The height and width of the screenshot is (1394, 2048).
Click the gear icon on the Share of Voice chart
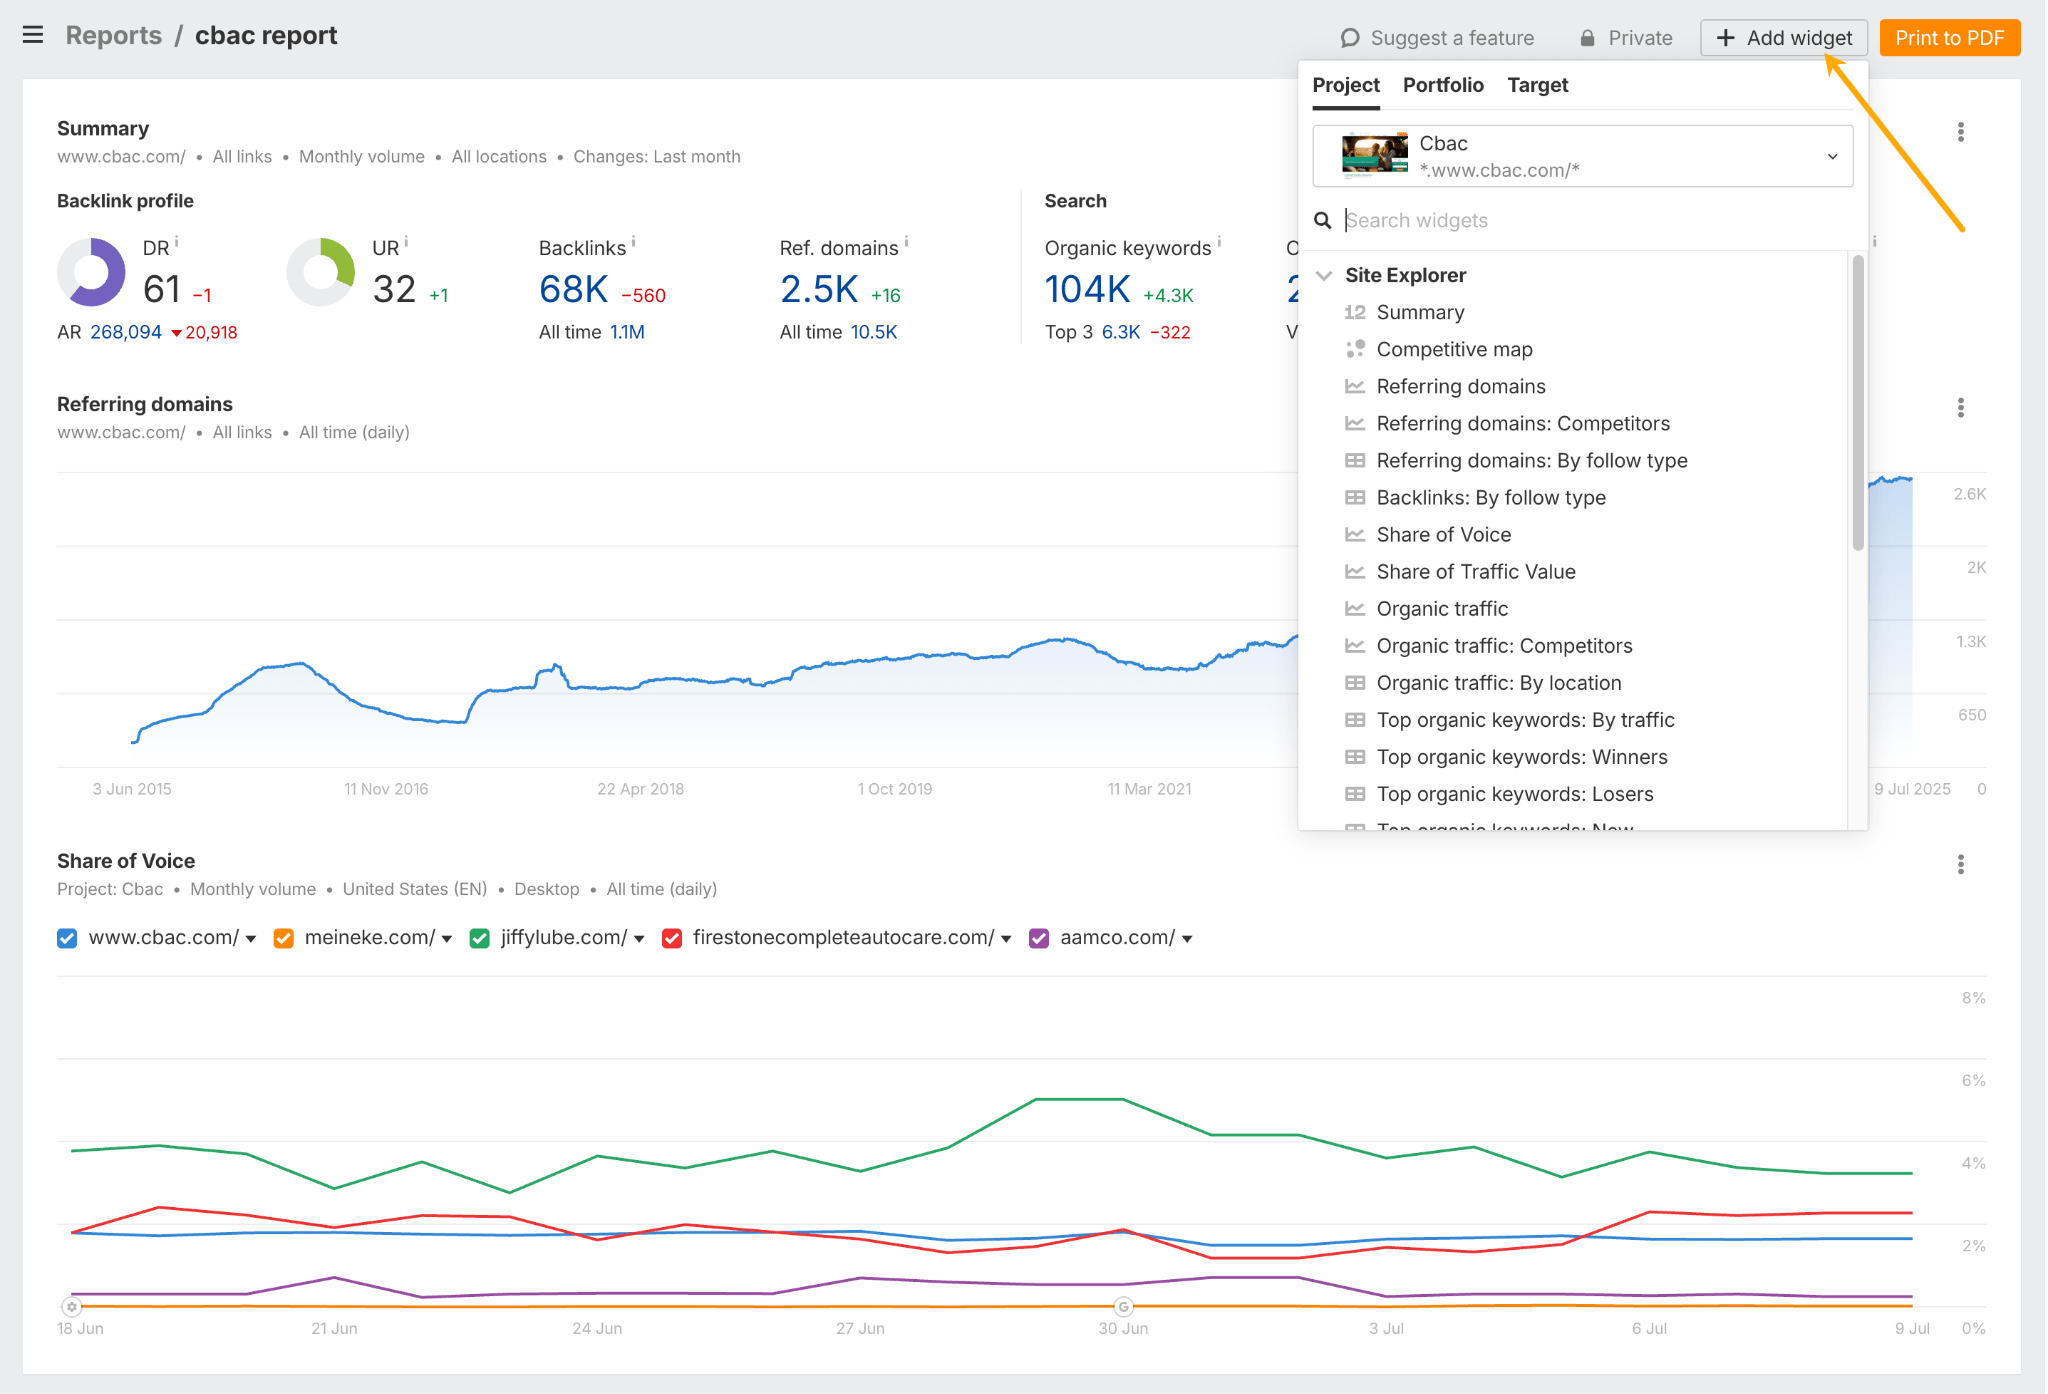(72, 1307)
